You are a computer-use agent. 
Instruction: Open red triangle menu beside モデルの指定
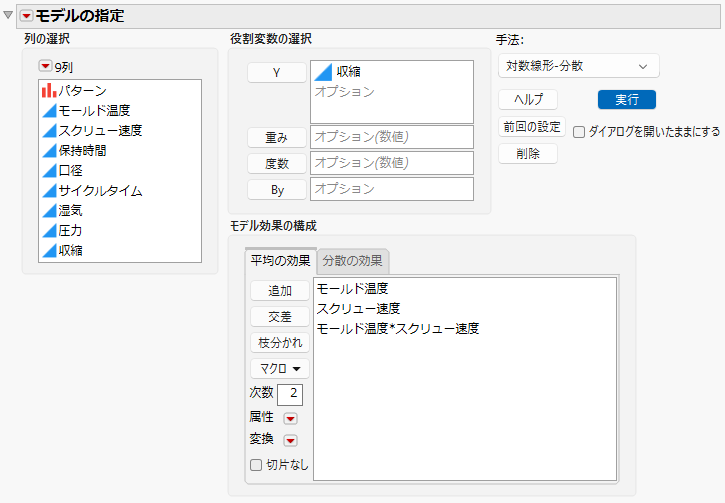click(x=26, y=16)
